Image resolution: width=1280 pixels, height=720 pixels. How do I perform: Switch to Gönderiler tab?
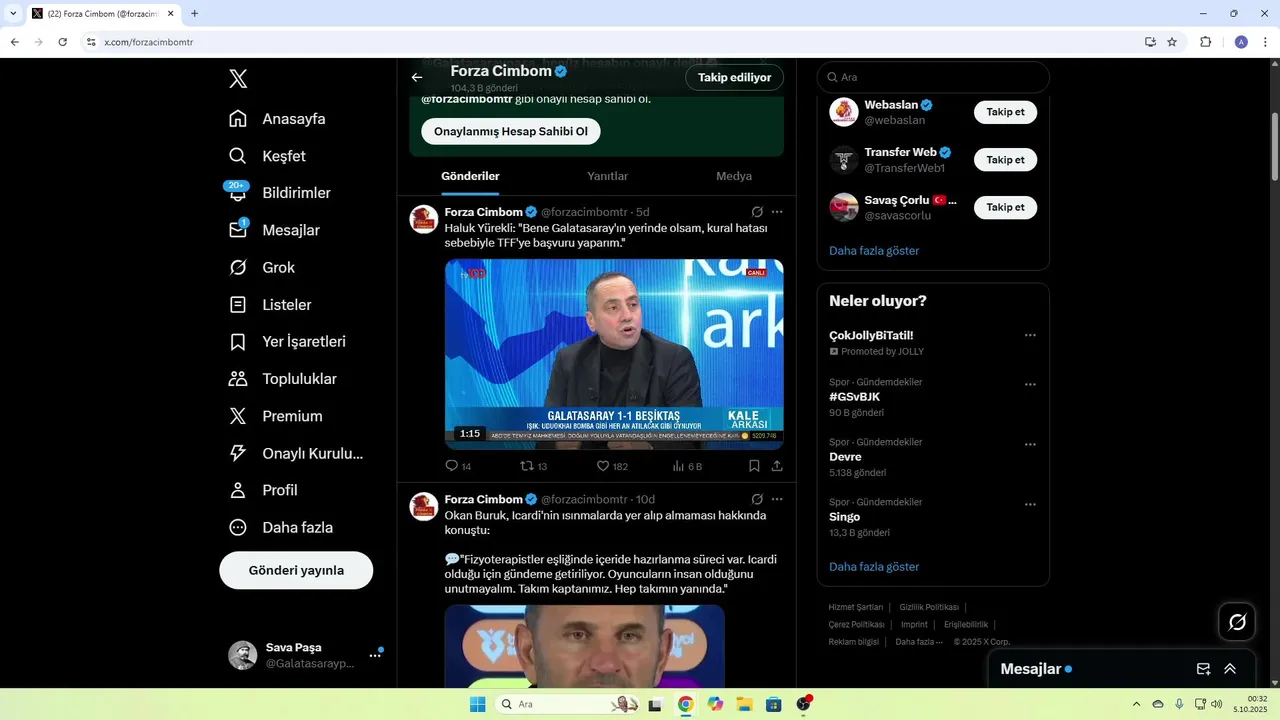coord(470,176)
